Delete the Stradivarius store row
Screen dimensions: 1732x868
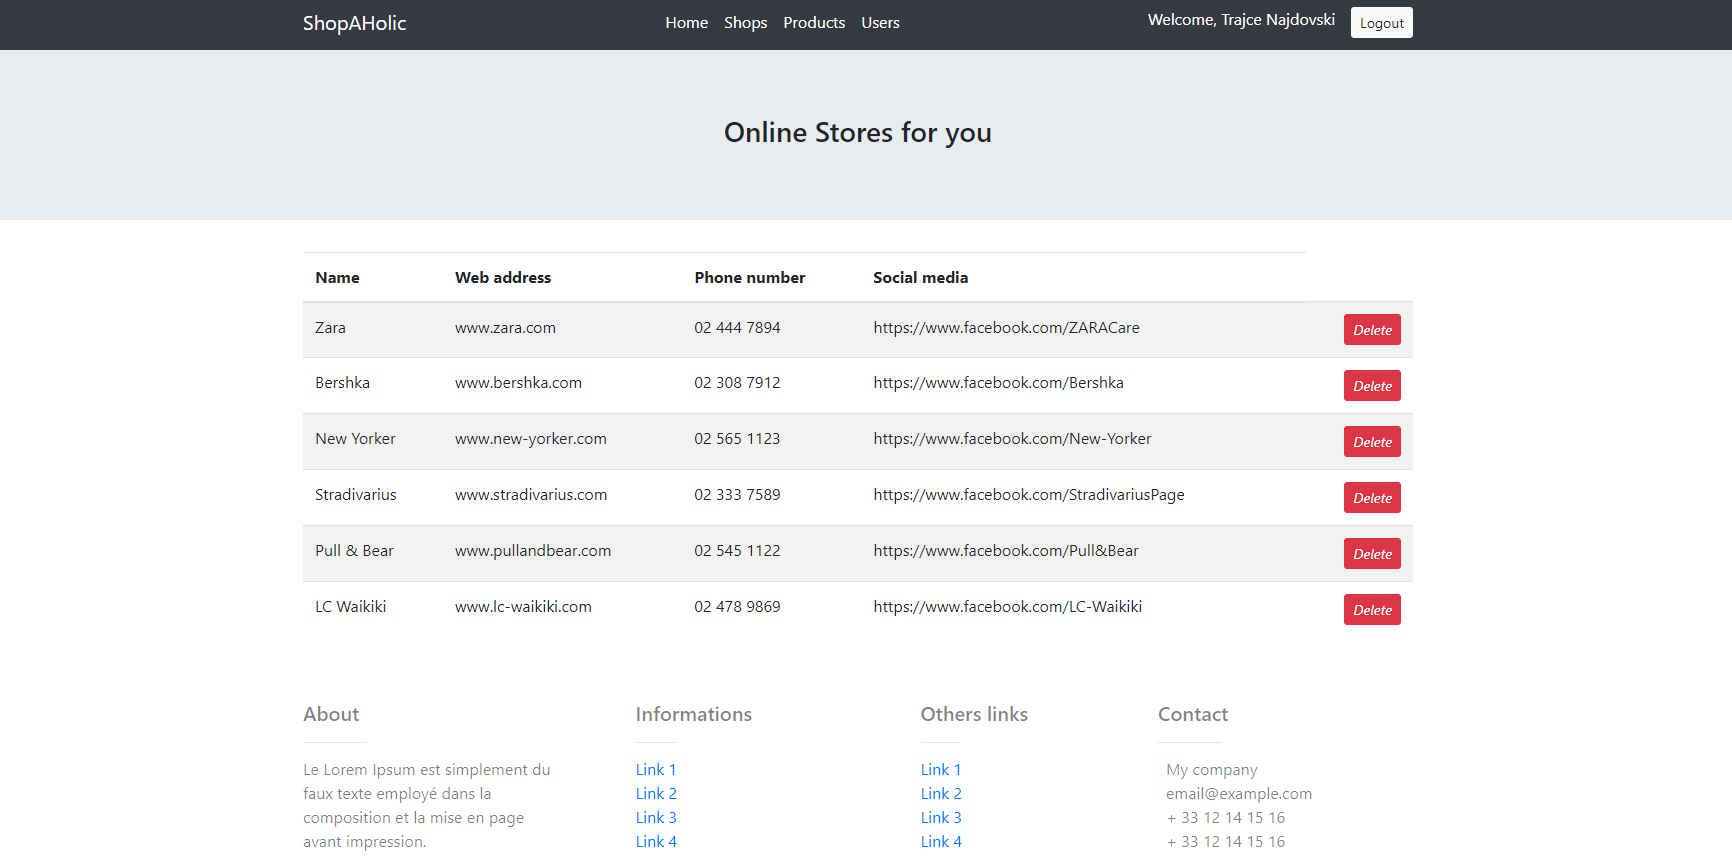1371,498
